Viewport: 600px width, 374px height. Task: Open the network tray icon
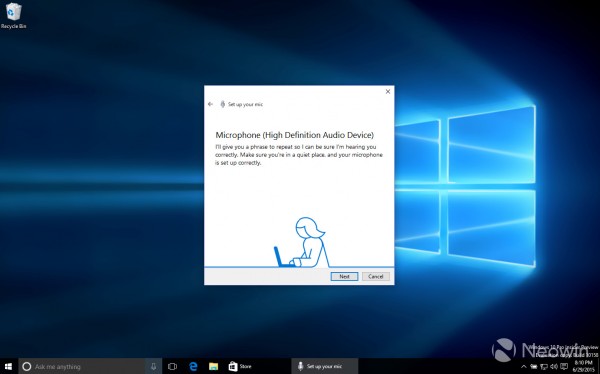coord(544,367)
